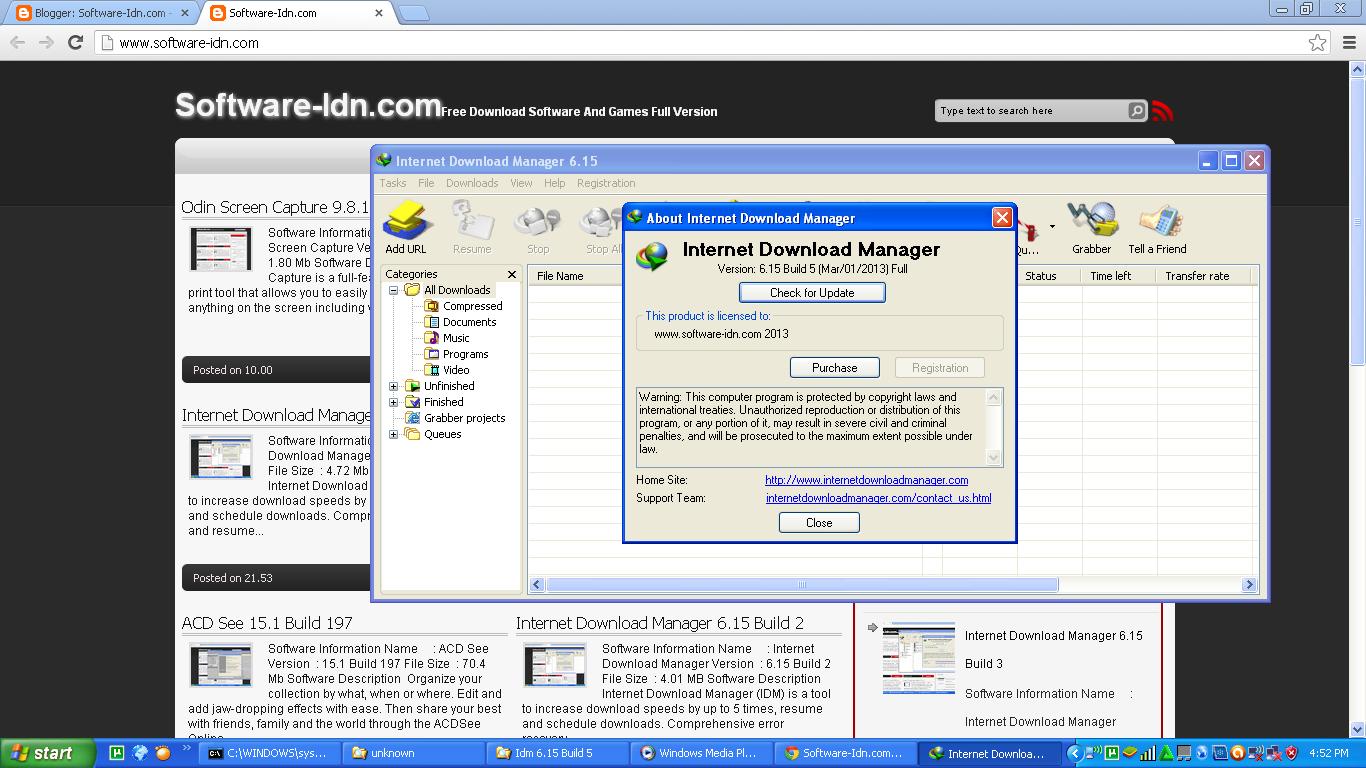Screen dimensions: 1366x768
Task: Click the red RSS feed icon
Action: click(x=1162, y=111)
